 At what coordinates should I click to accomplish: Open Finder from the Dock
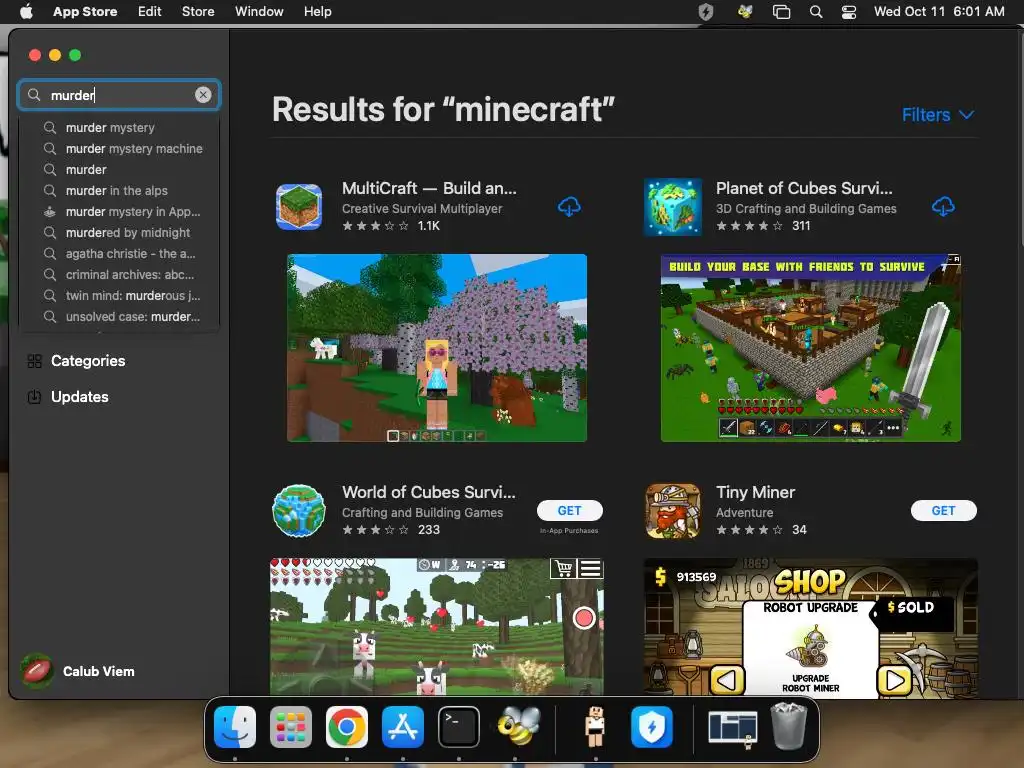coord(235,727)
